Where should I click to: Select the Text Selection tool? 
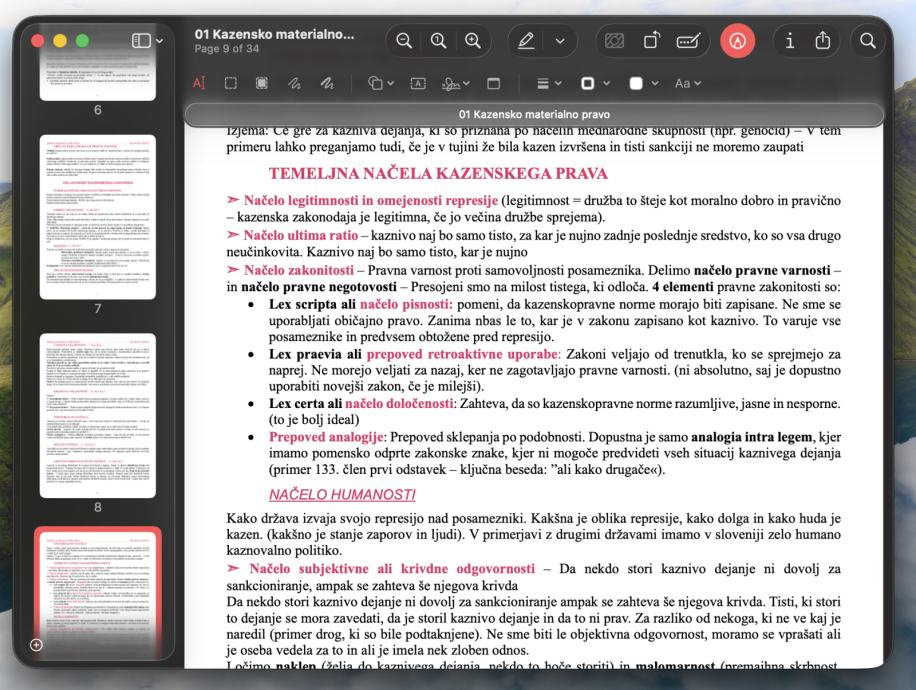coord(199,84)
